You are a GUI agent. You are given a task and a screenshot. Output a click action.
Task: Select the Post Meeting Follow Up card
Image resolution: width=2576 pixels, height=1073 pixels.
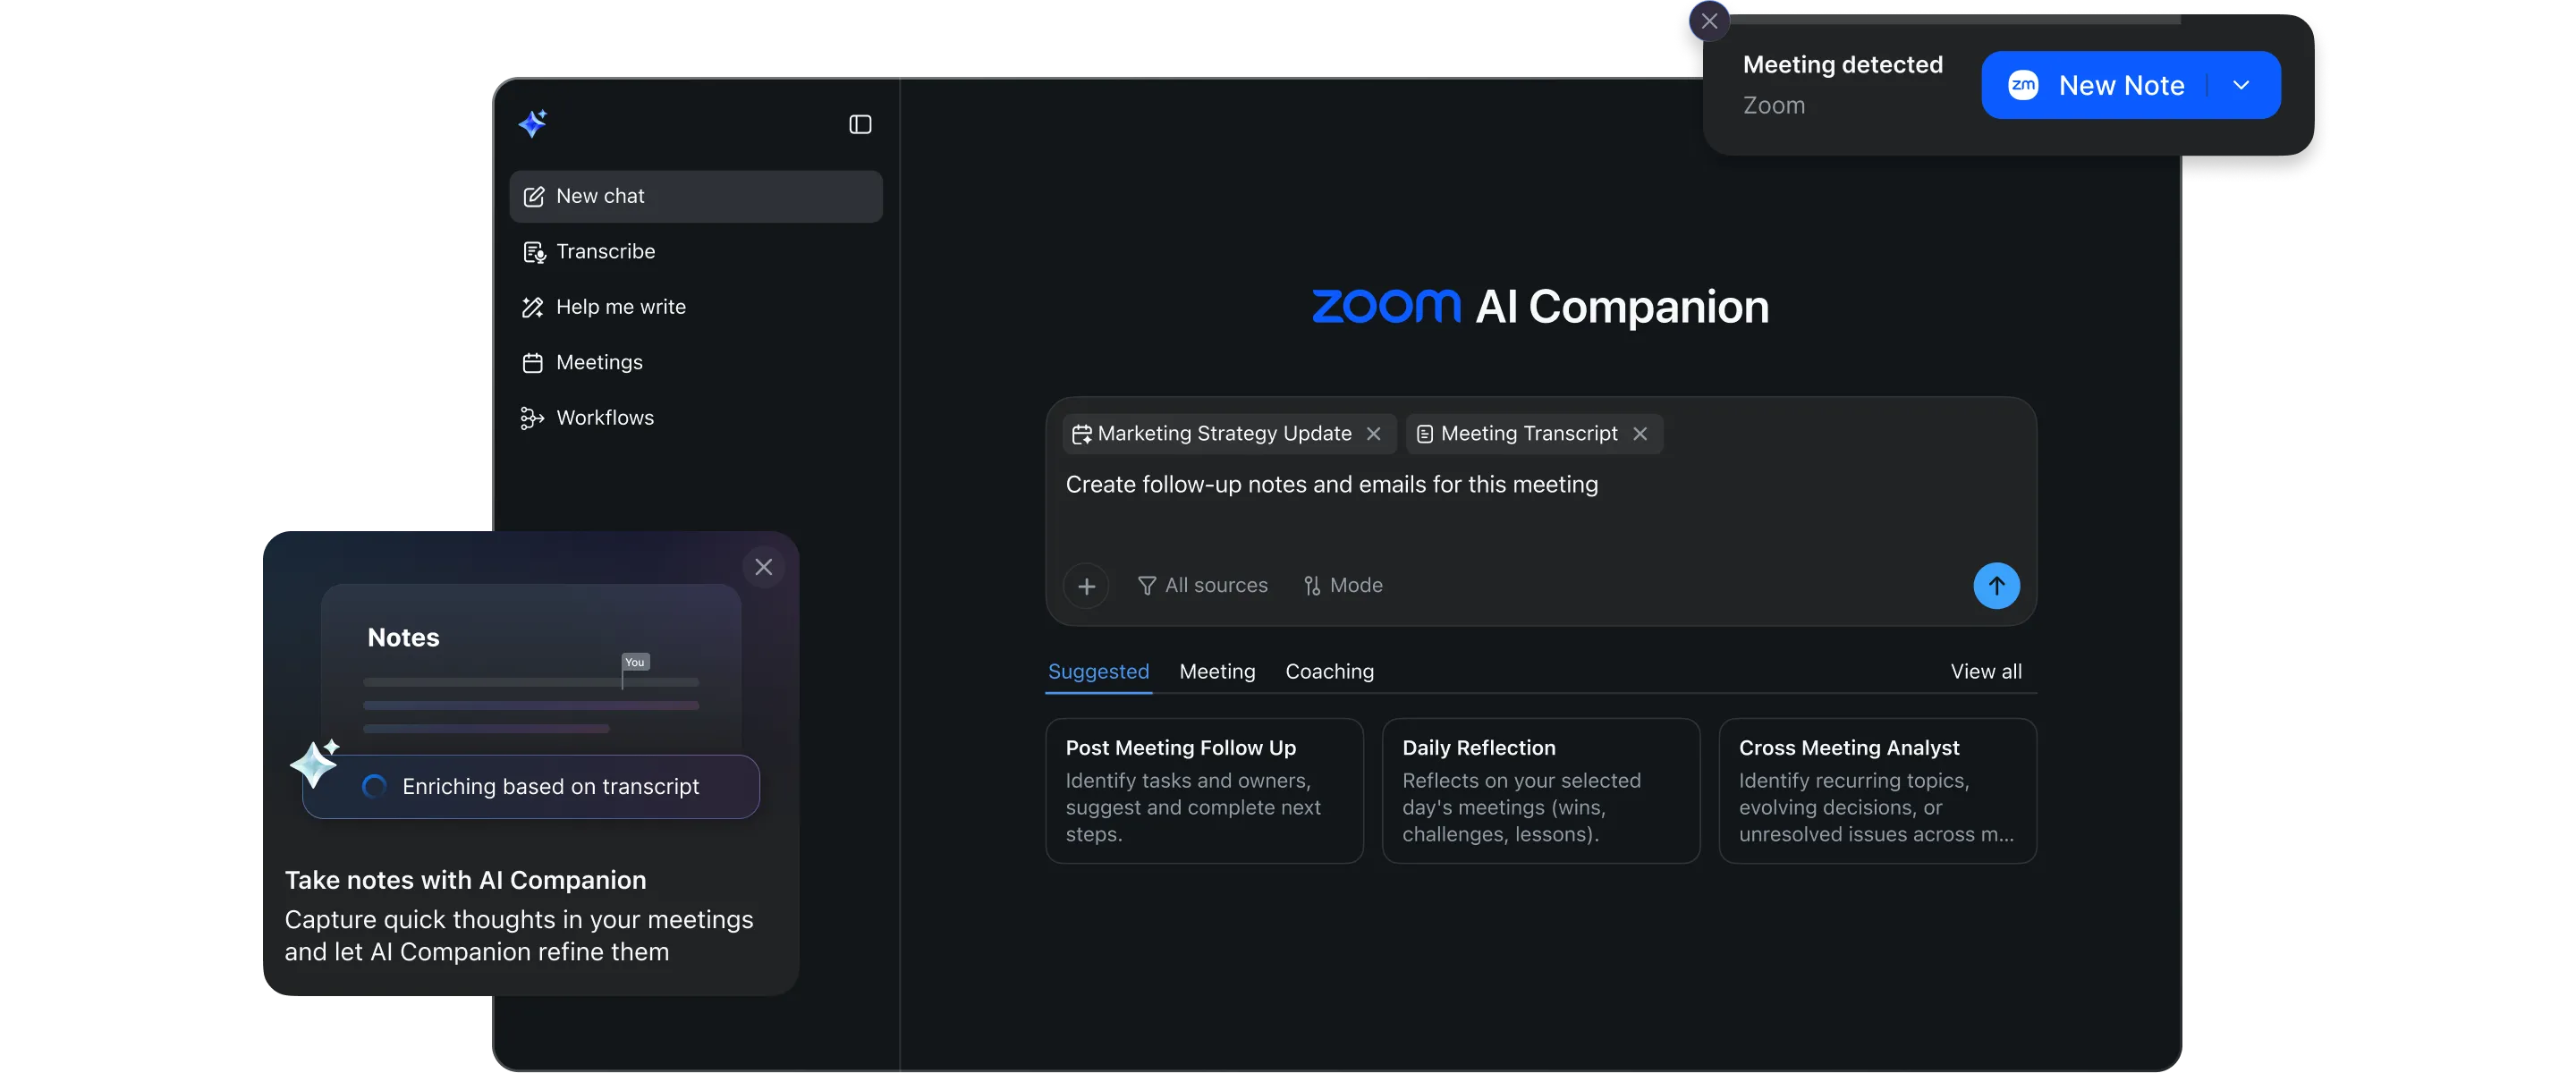1204,790
